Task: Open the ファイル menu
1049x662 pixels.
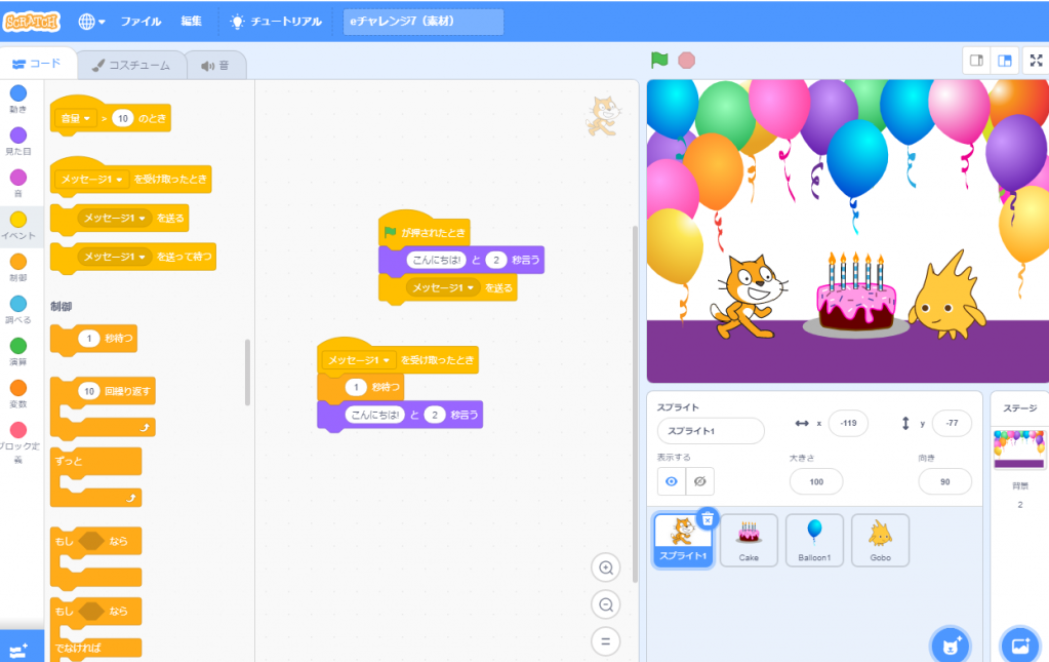Action: [x=141, y=21]
